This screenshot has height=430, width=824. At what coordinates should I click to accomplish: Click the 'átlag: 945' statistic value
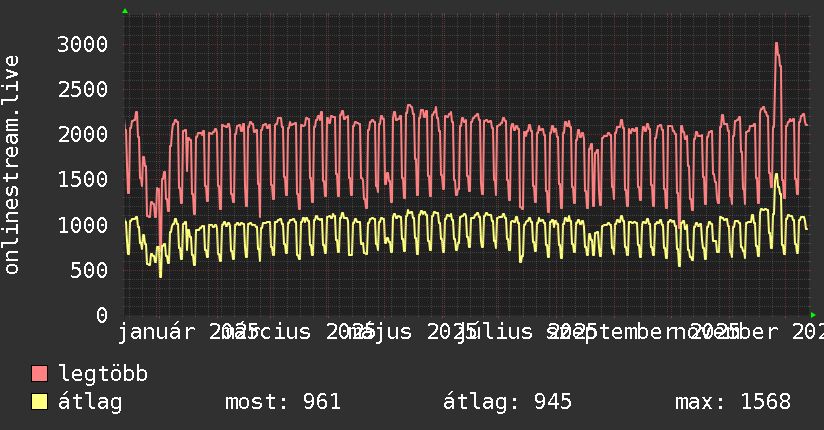[x=507, y=402]
